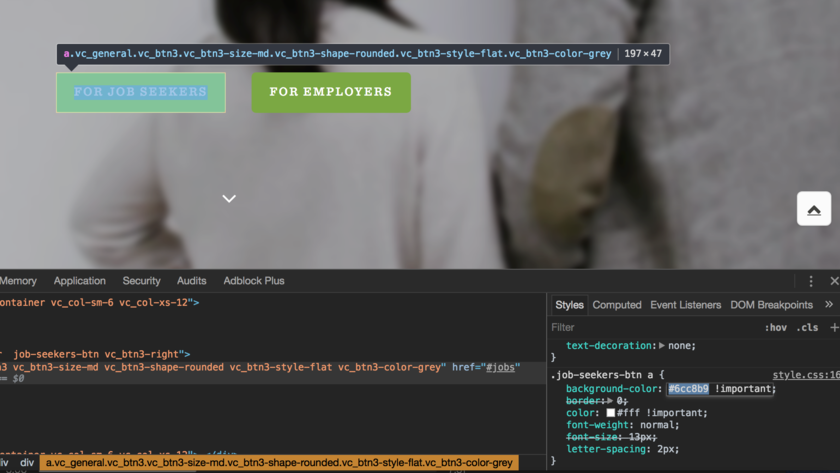Screen dimensions: 840x473
Task: Click the FOR EMPLOYERS green button
Action: click(331, 92)
